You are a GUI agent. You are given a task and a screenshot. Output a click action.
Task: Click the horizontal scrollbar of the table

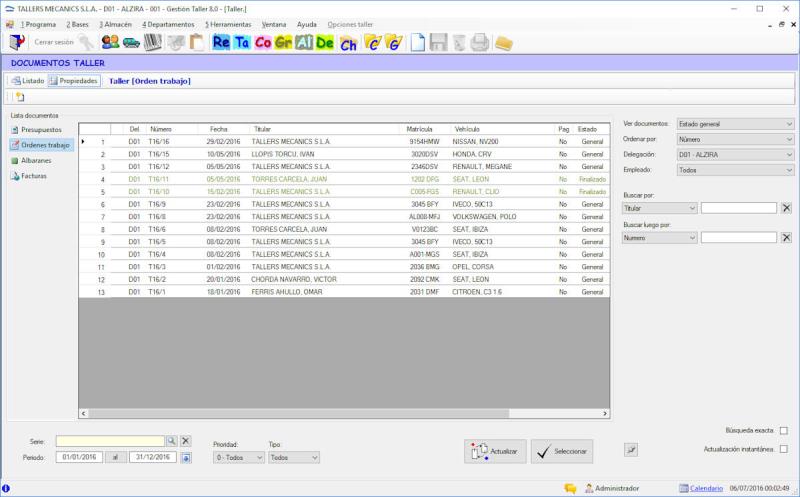coord(298,413)
